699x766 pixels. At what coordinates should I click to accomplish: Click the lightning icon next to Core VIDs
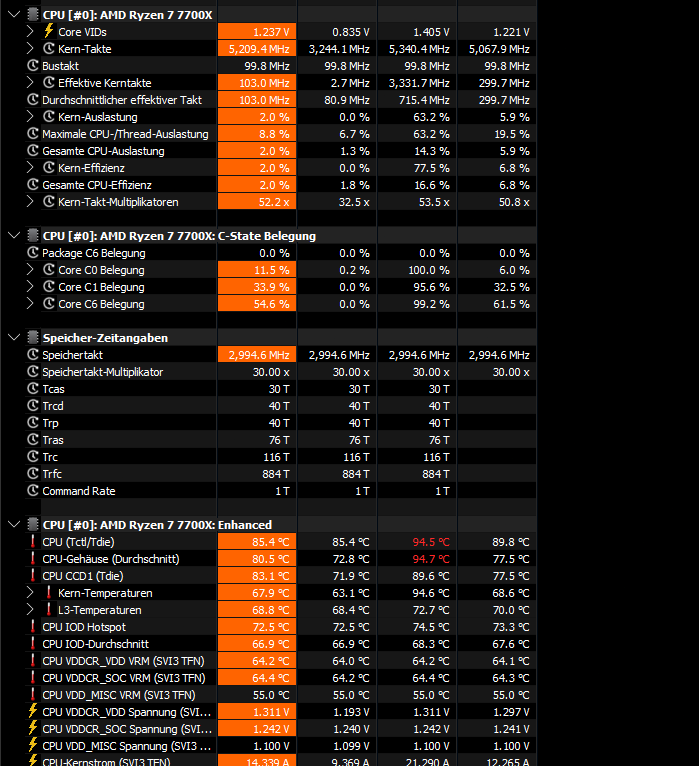(48, 31)
